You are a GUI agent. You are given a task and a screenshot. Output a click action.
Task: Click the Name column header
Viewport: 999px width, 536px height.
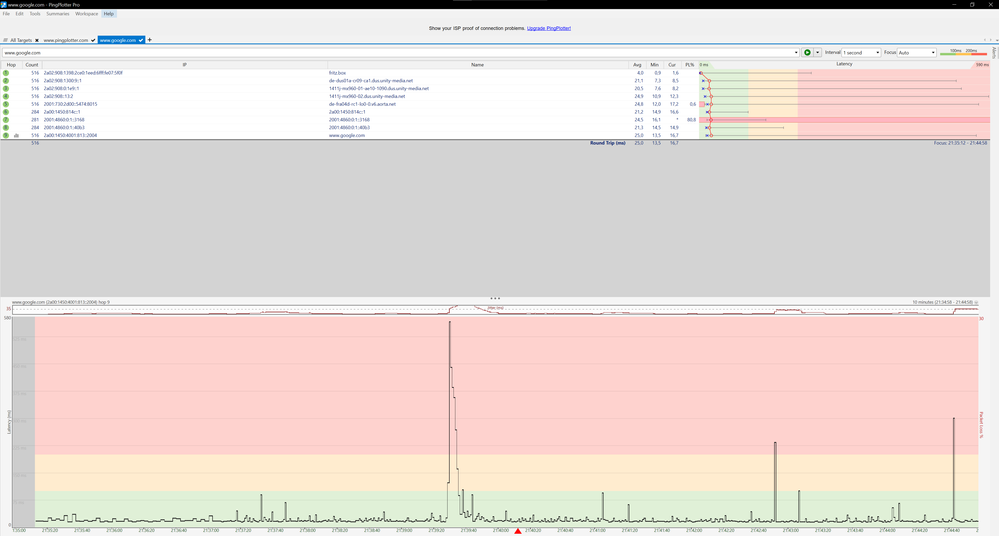coord(478,65)
